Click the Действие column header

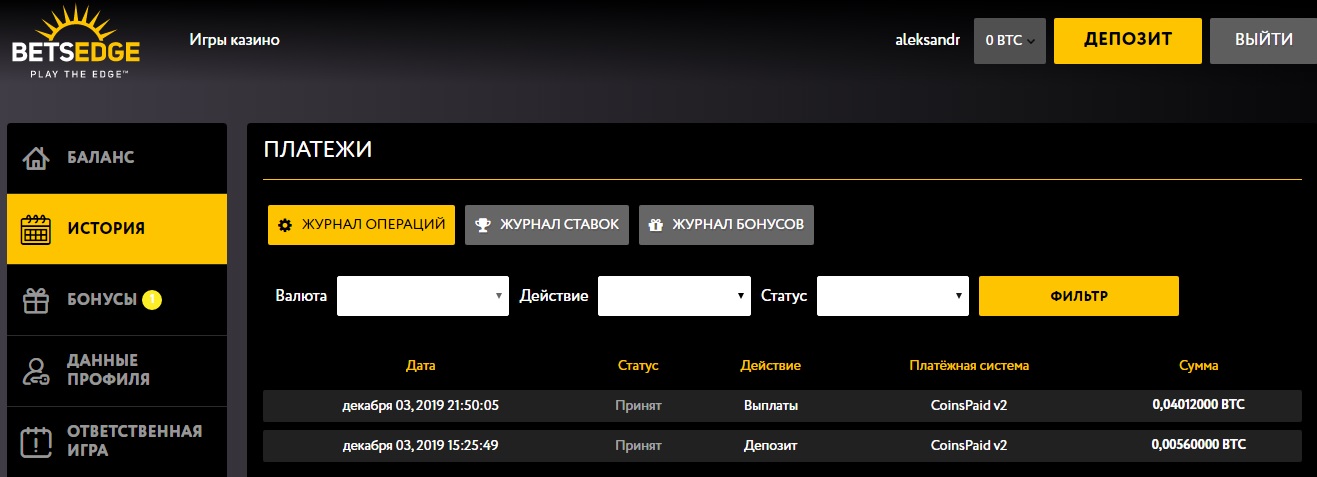(770, 366)
